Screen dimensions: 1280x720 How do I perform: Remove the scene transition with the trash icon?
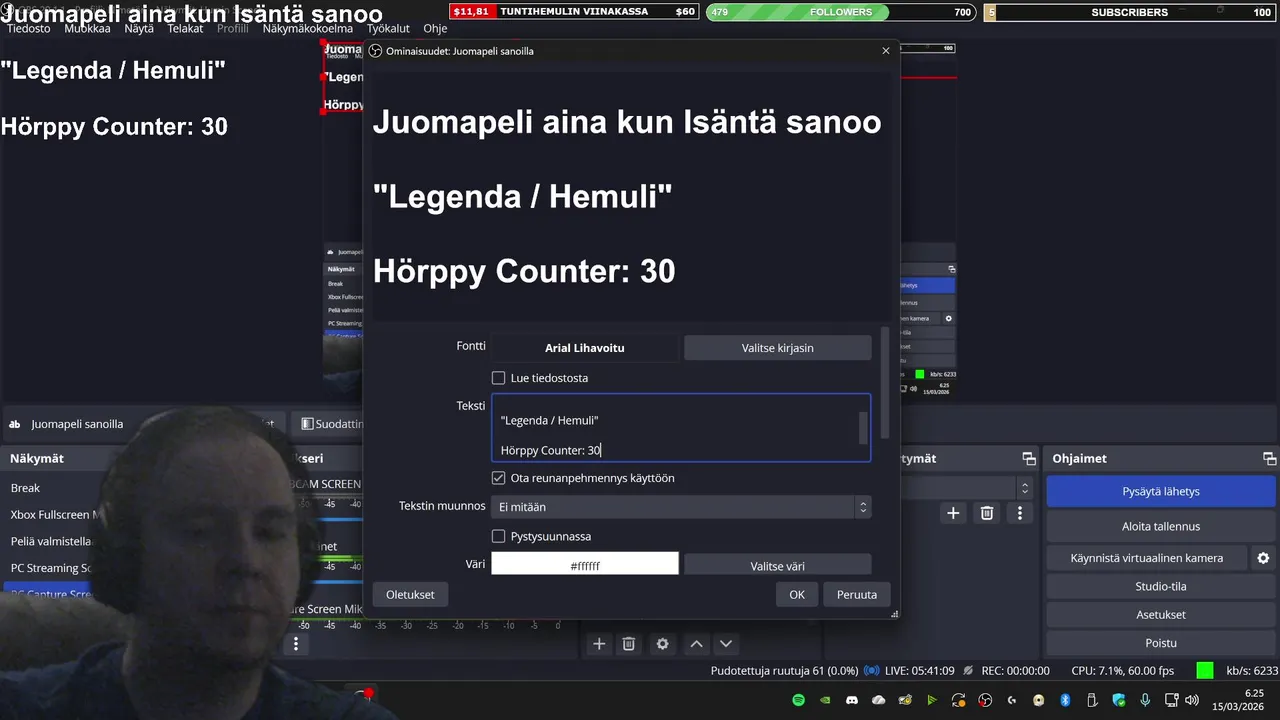[987, 513]
